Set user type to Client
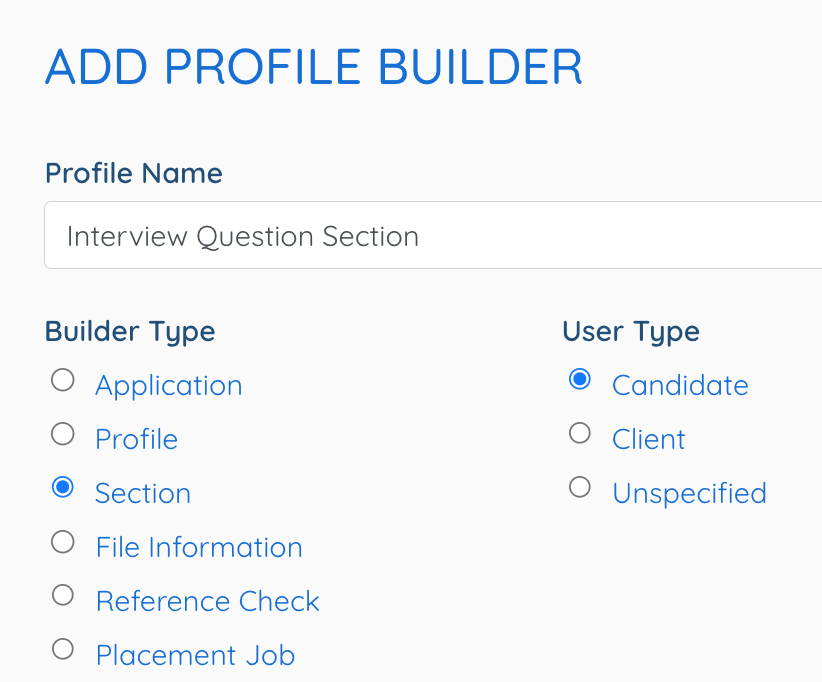This screenshot has width=822, height=682. [x=580, y=433]
